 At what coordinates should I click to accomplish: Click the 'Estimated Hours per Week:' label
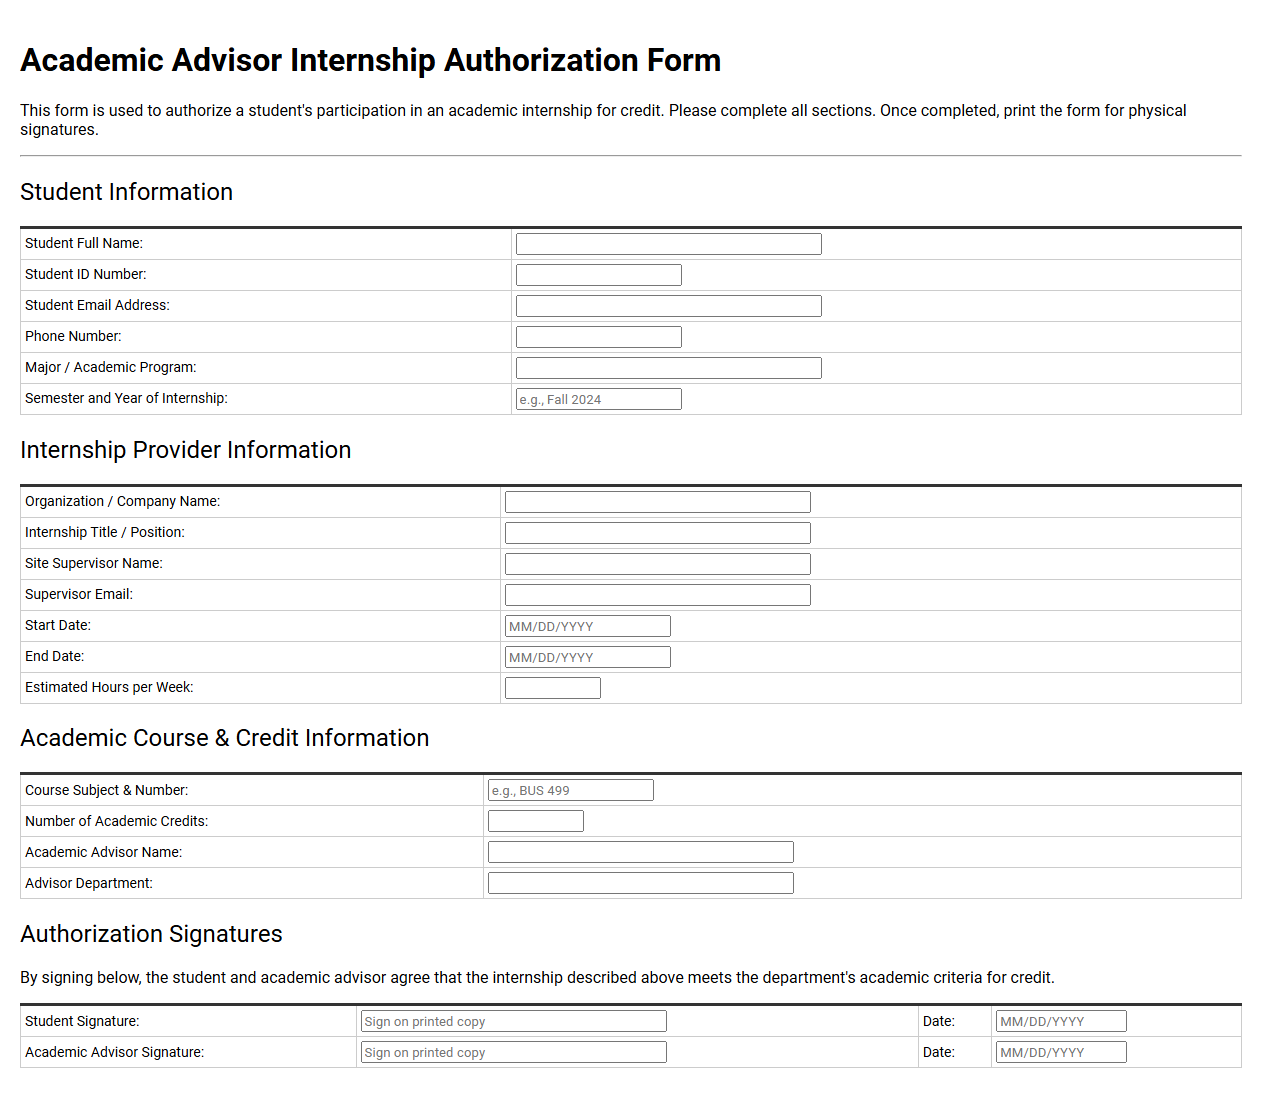[109, 687]
